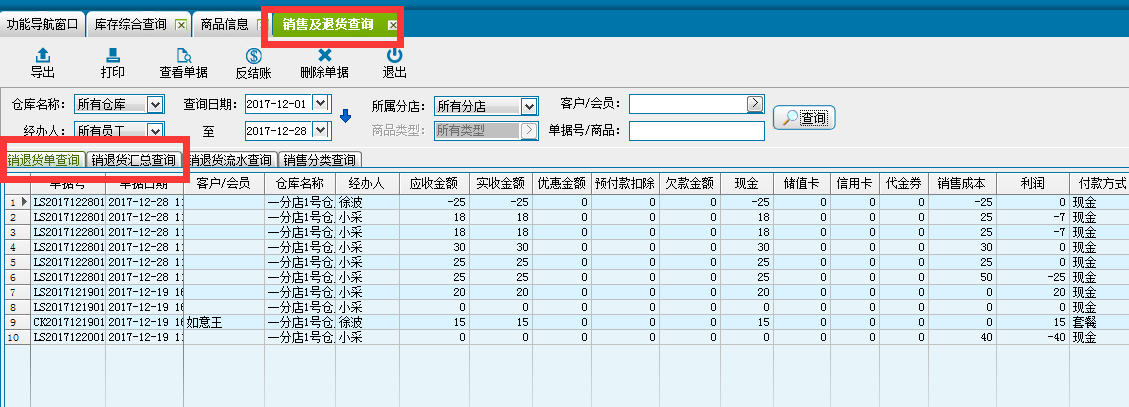The width and height of the screenshot is (1129, 407).
Task: Expand the 仓库名称 warehouse dropdown
Action: (x=154, y=104)
